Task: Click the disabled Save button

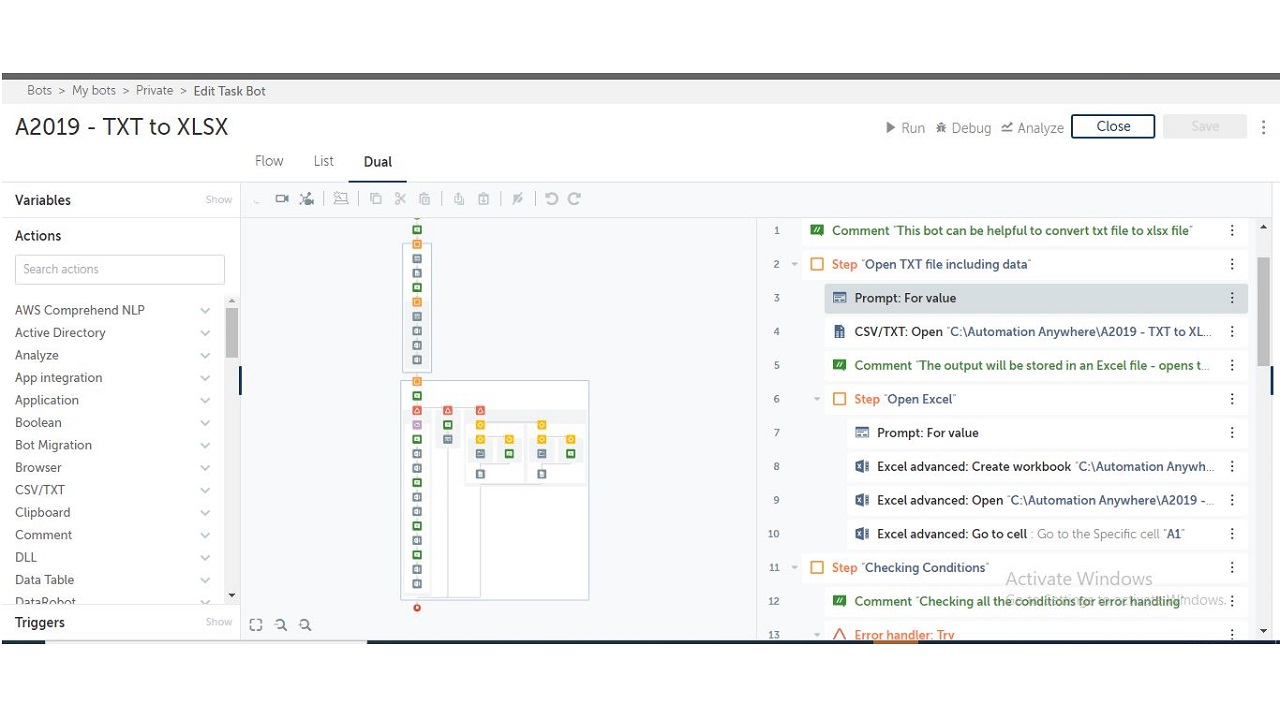Action: tap(1205, 127)
